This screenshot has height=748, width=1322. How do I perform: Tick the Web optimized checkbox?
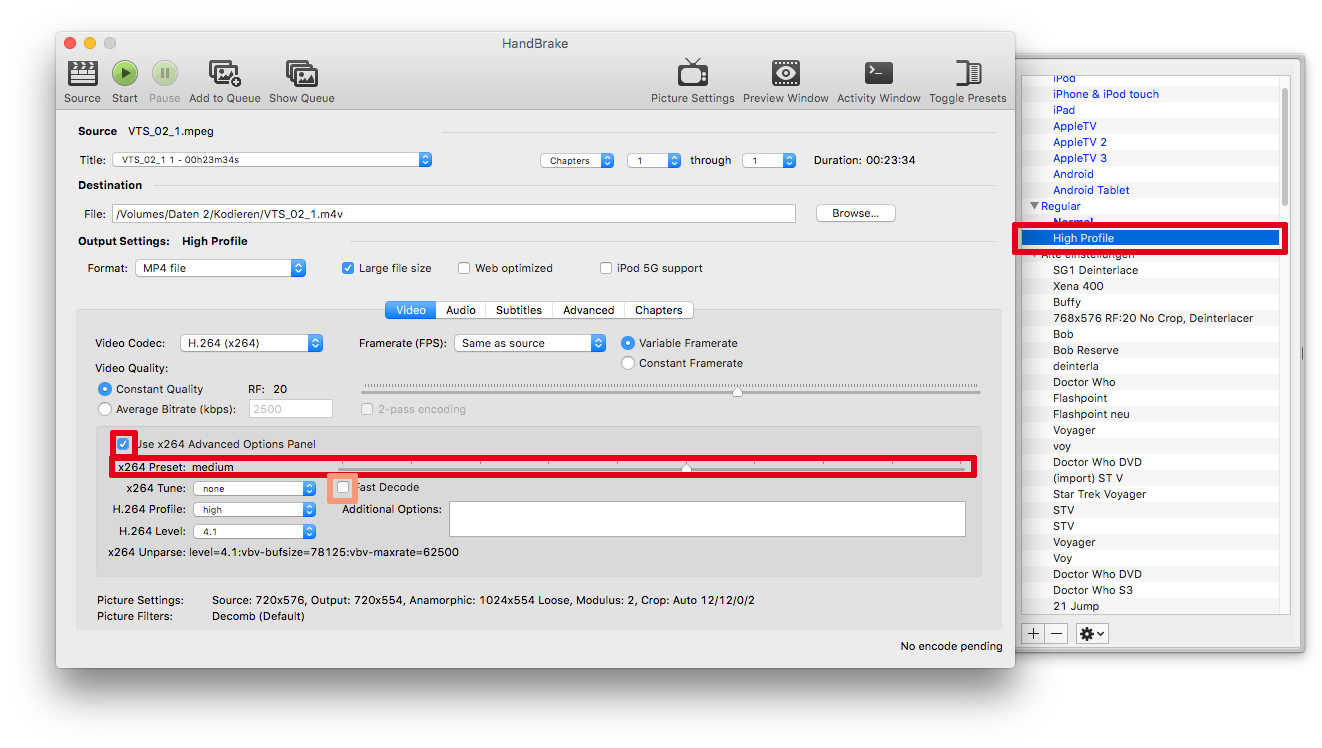coord(464,268)
